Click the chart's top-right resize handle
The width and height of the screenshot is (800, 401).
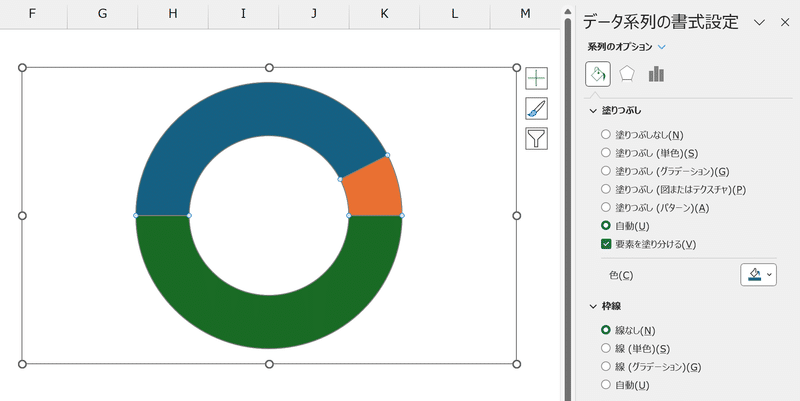pyautogui.click(x=517, y=67)
